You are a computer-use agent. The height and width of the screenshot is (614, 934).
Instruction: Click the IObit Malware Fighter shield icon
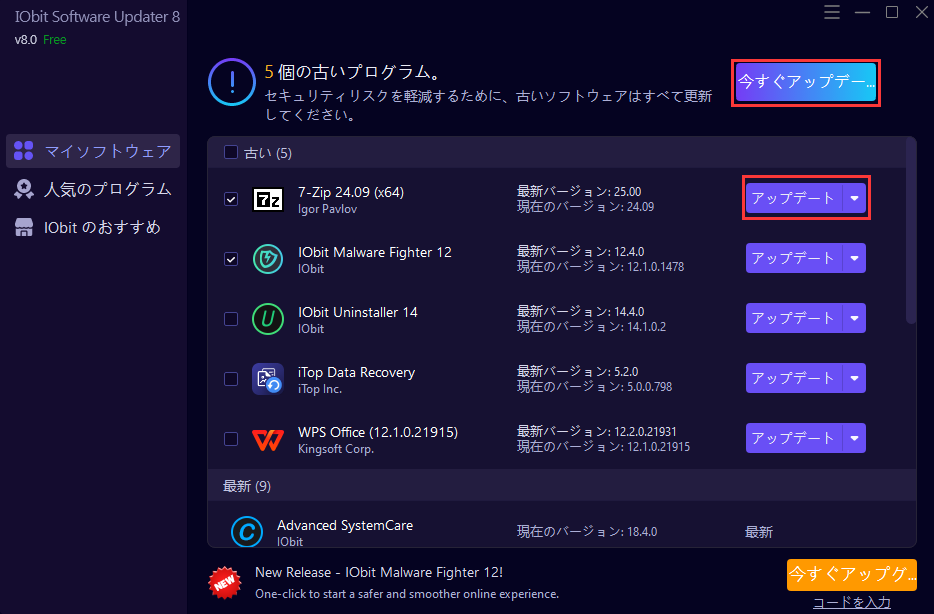click(x=268, y=259)
